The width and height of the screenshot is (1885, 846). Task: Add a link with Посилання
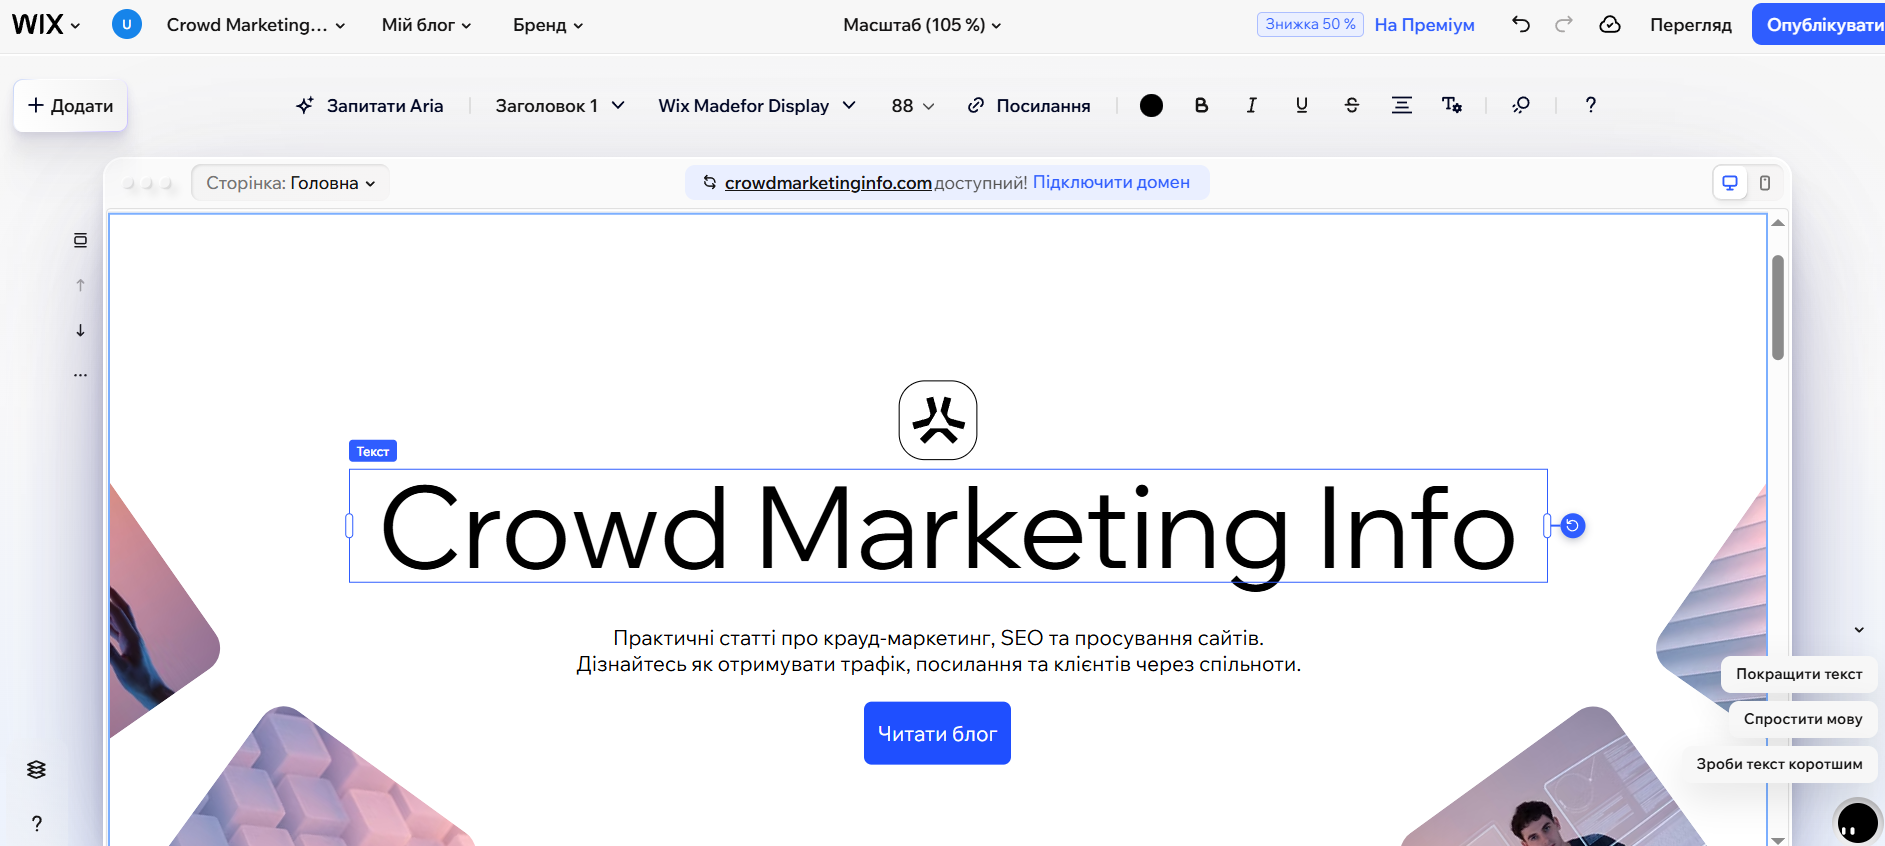(1029, 106)
